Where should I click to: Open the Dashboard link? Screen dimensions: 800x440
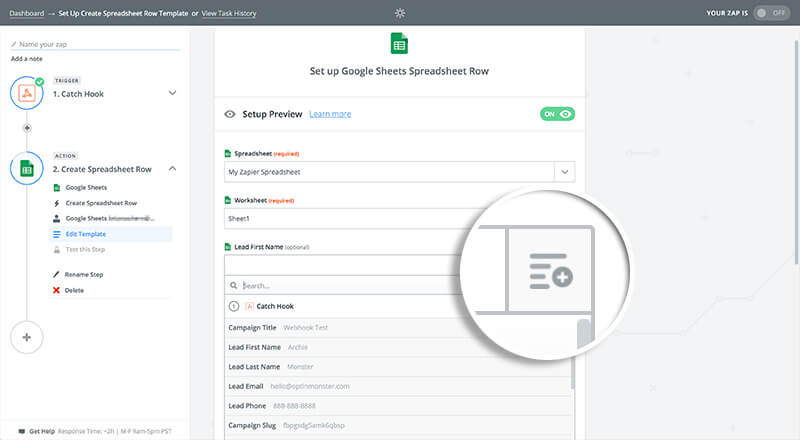click(27, 13)
